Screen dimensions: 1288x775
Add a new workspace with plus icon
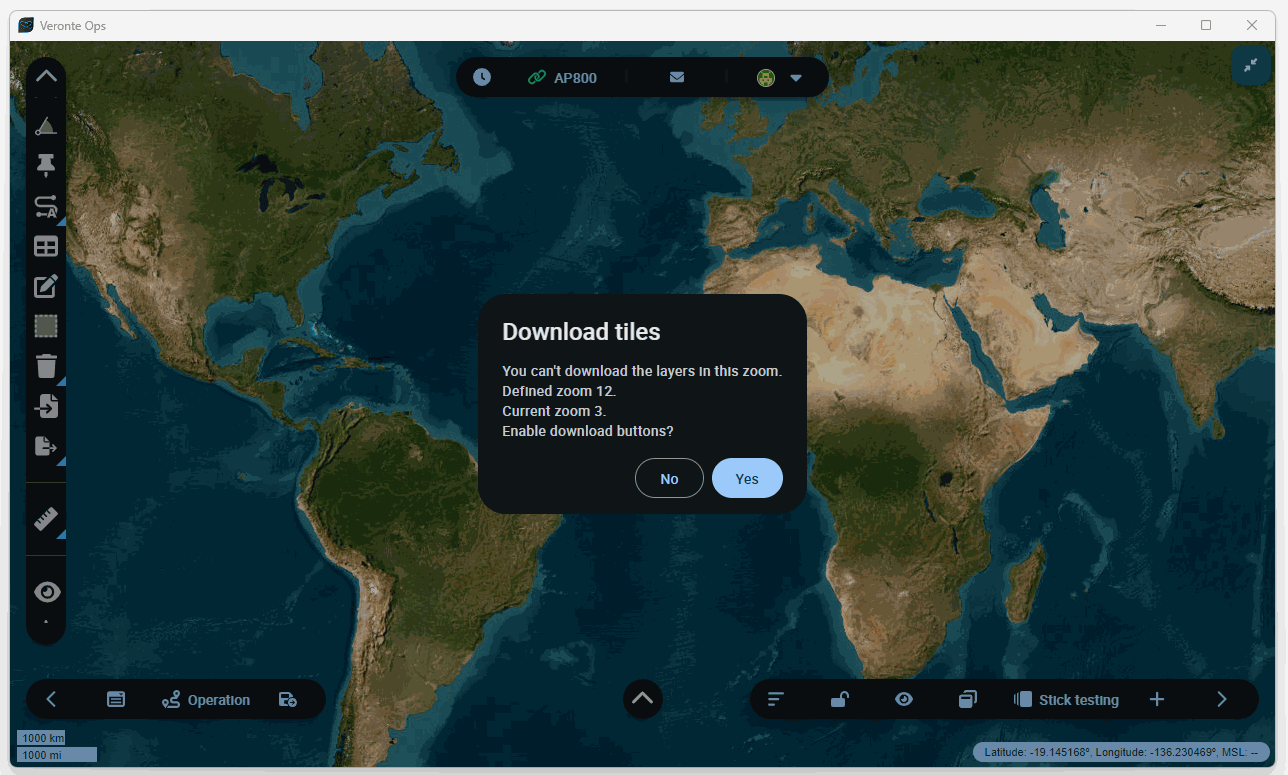point(1157,699)
